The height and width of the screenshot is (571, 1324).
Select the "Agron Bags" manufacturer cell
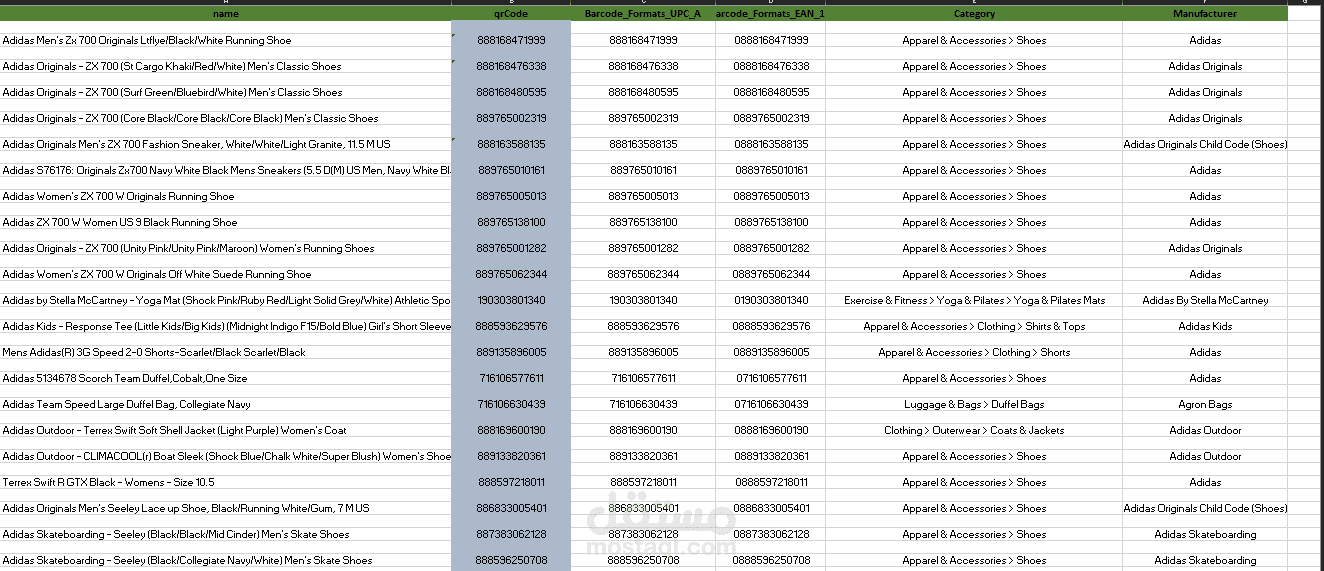1205,404
